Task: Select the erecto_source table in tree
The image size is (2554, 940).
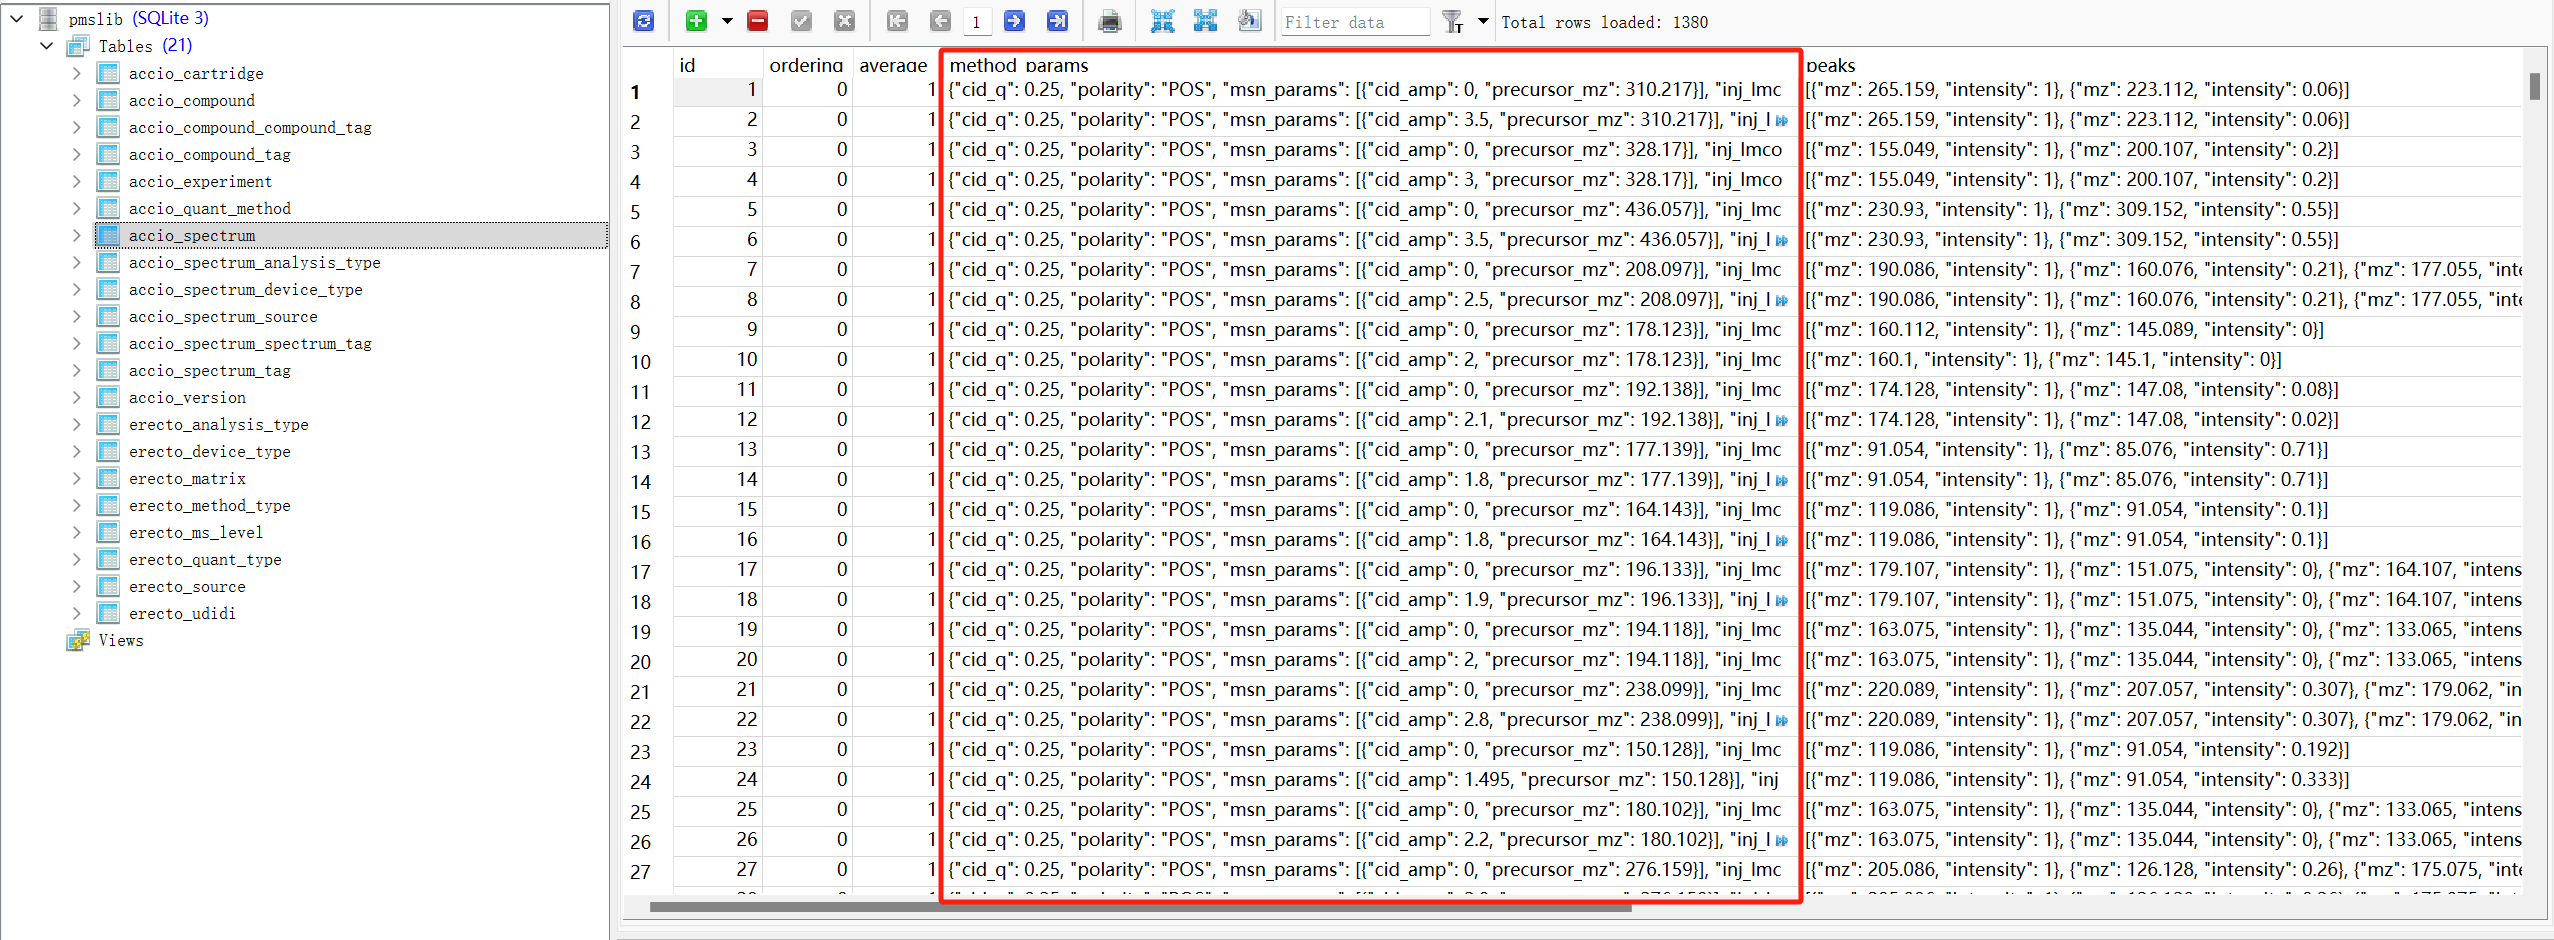Action: click(x=187, y=586)
